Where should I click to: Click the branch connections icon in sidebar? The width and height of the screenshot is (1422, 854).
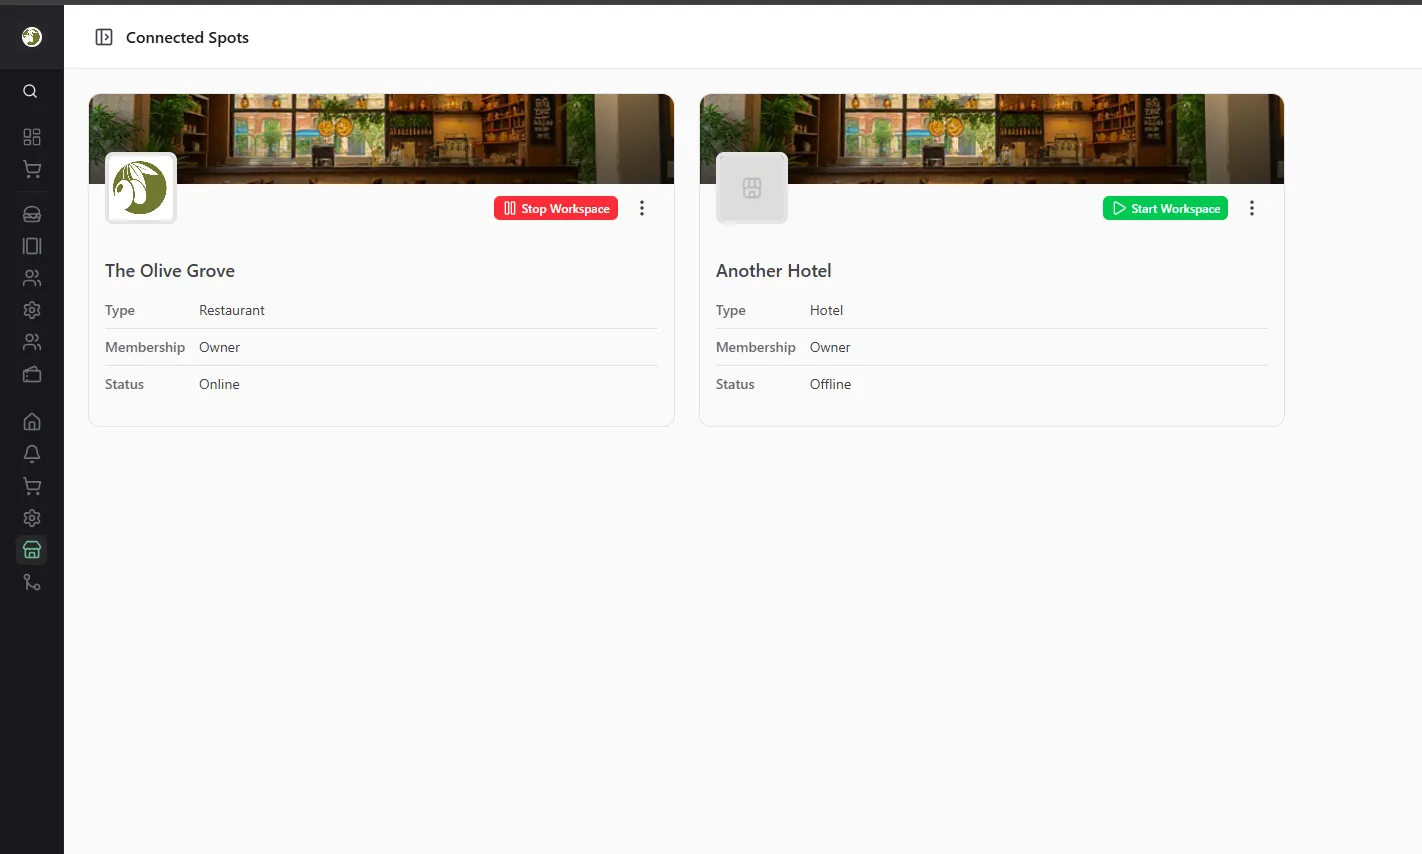click(x=32, y=582)
